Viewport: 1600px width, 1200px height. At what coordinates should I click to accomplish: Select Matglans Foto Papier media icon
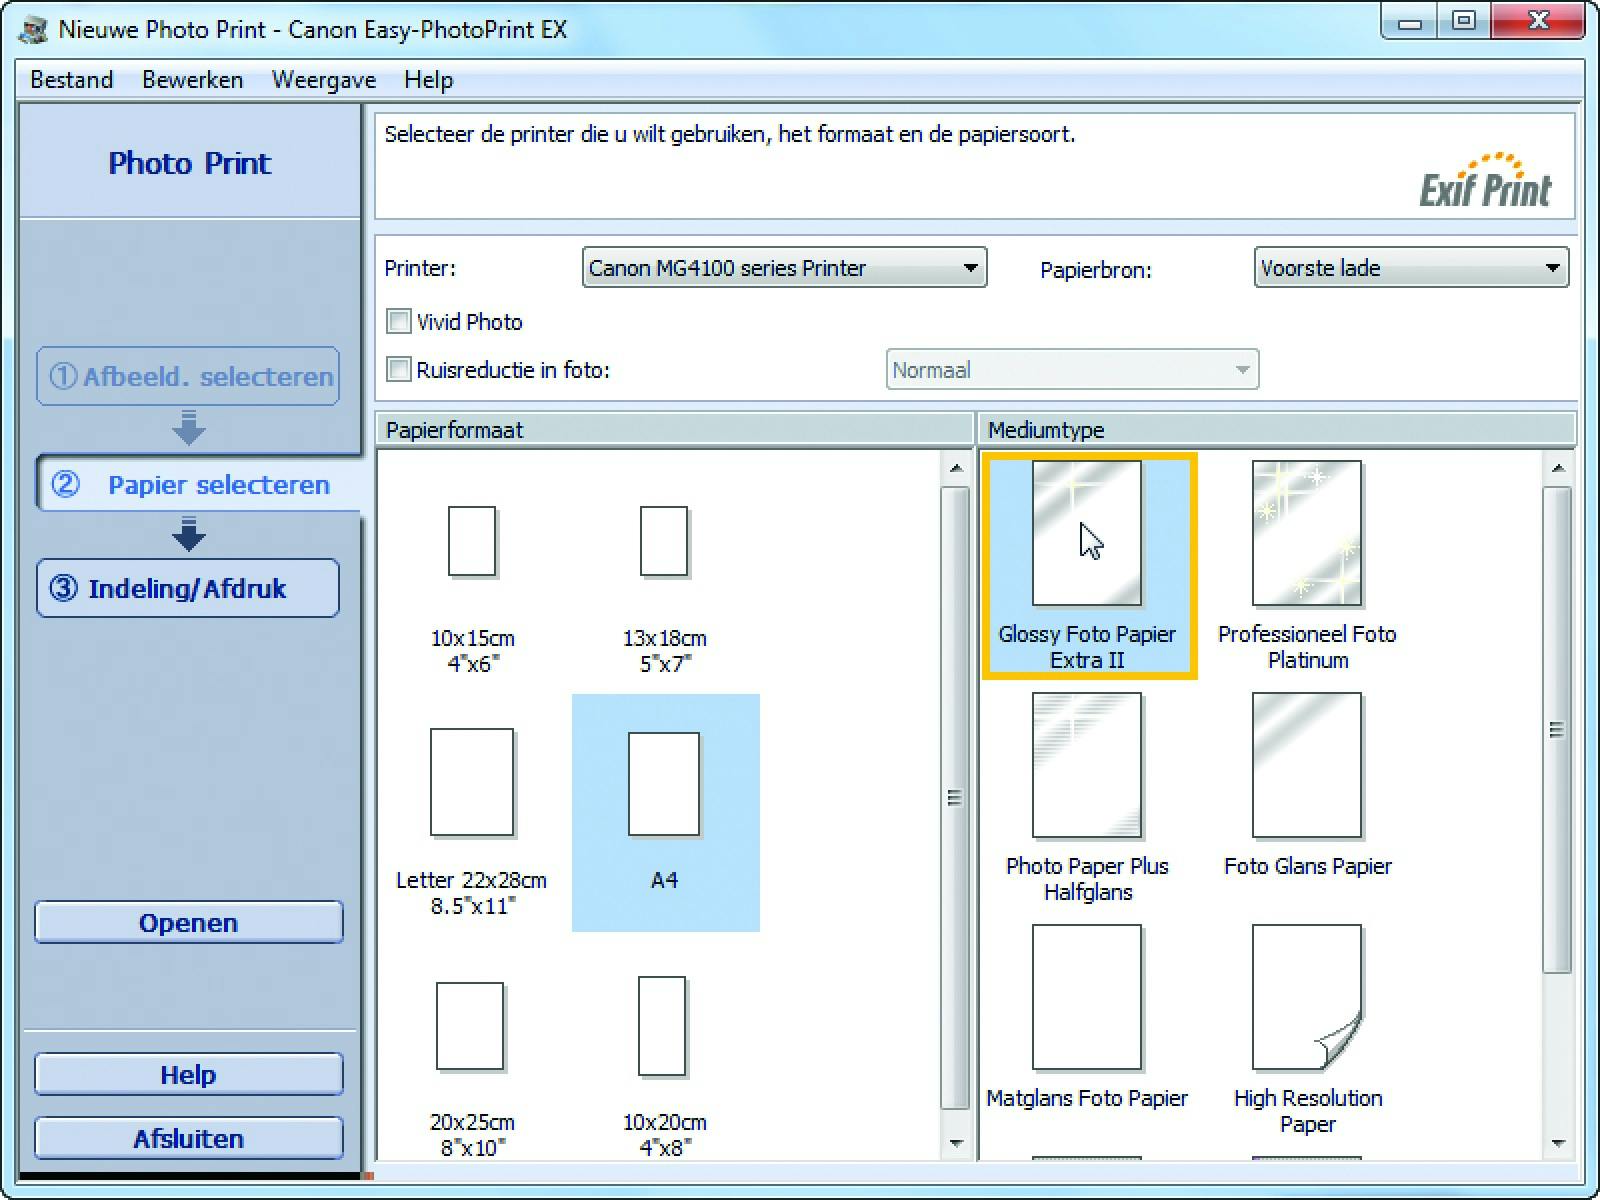click(x=1087, y=997)
